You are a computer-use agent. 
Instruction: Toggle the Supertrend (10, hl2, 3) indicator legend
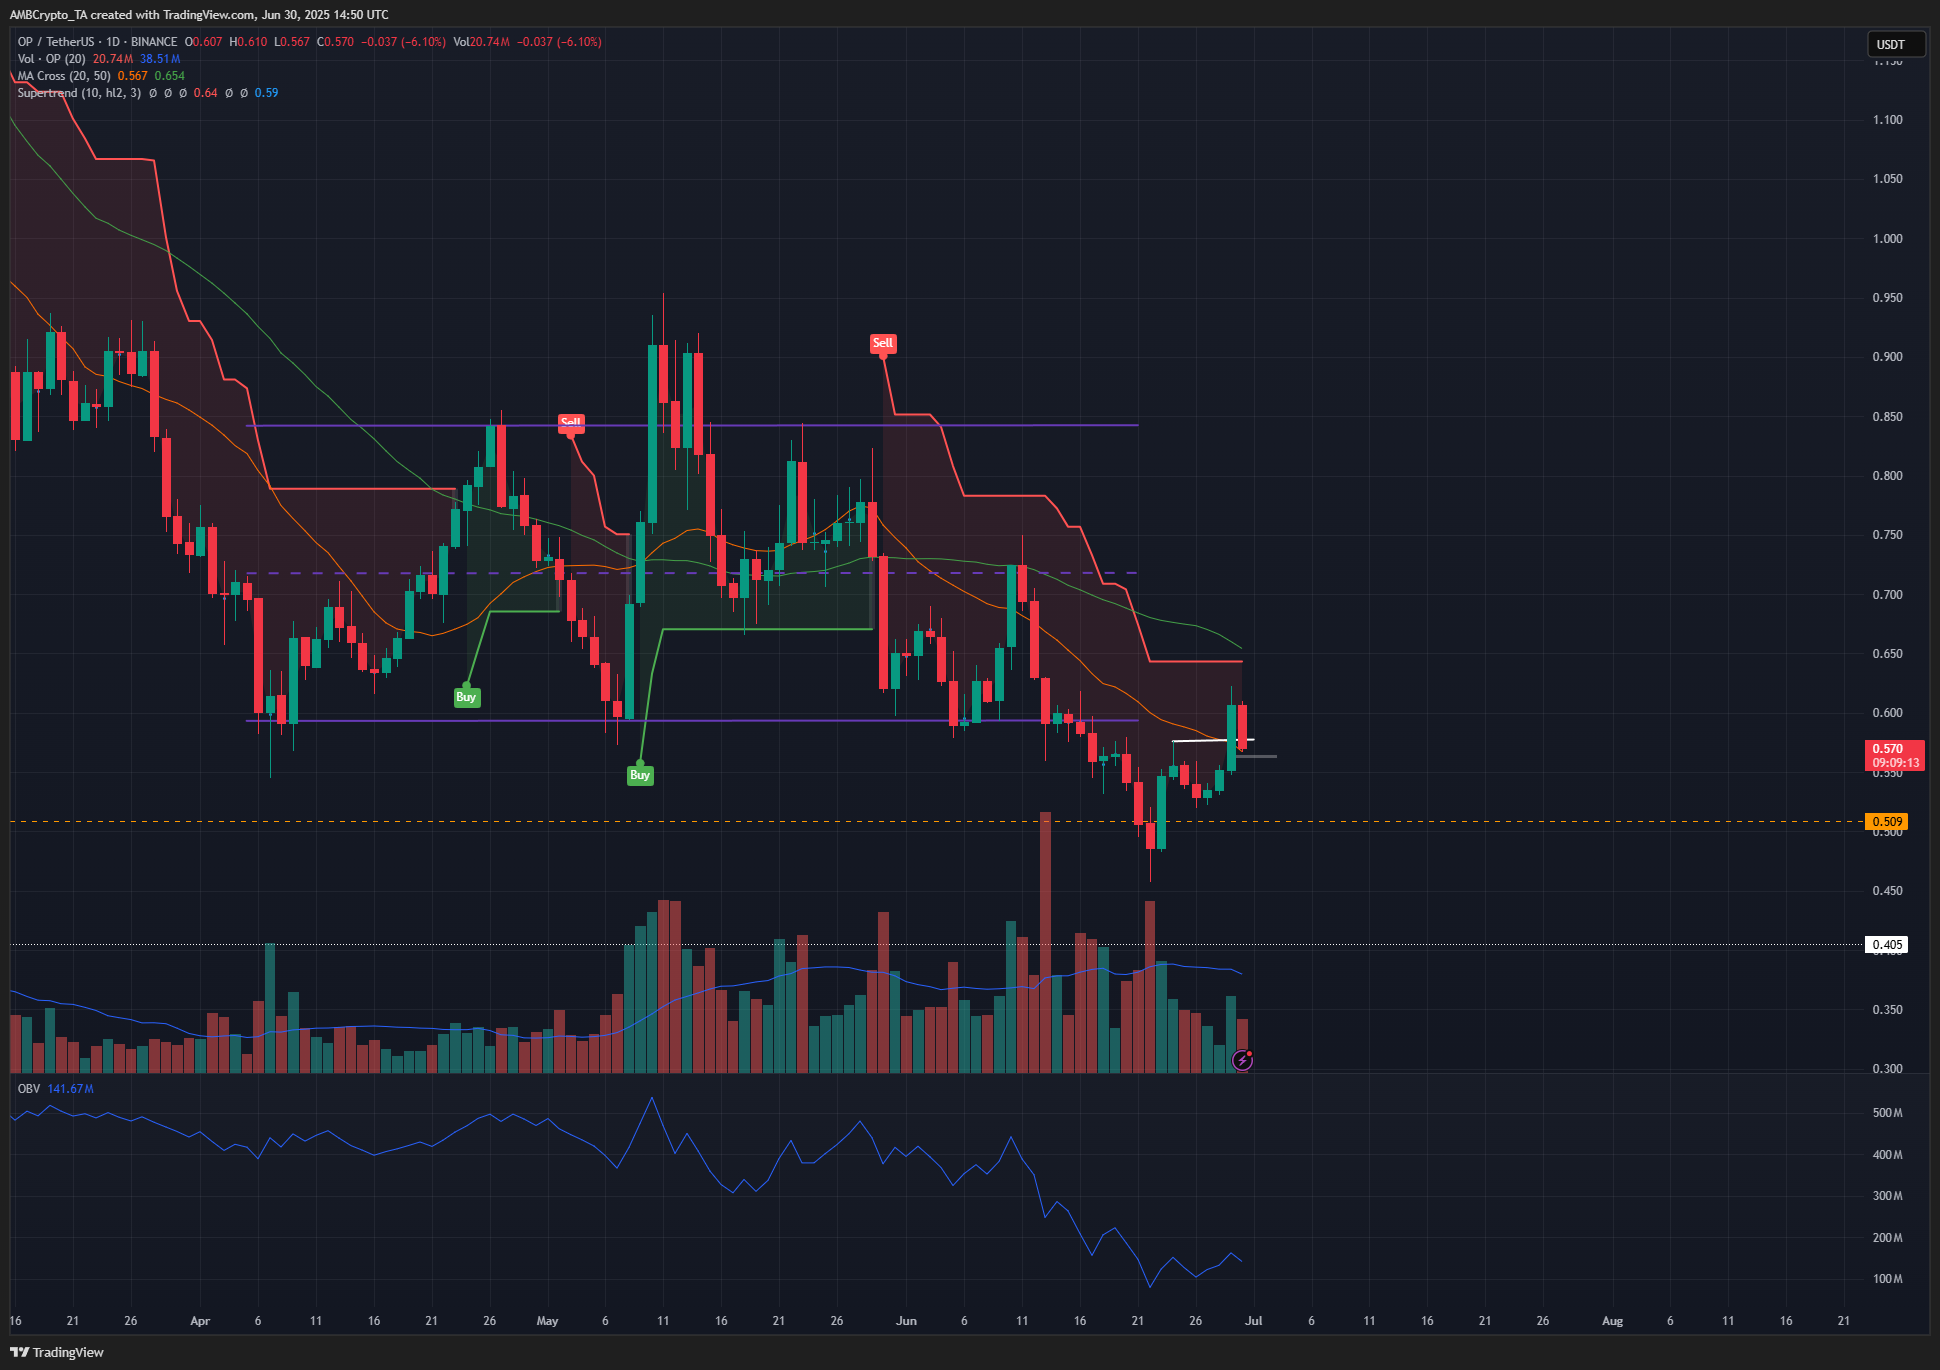point(76,93)
